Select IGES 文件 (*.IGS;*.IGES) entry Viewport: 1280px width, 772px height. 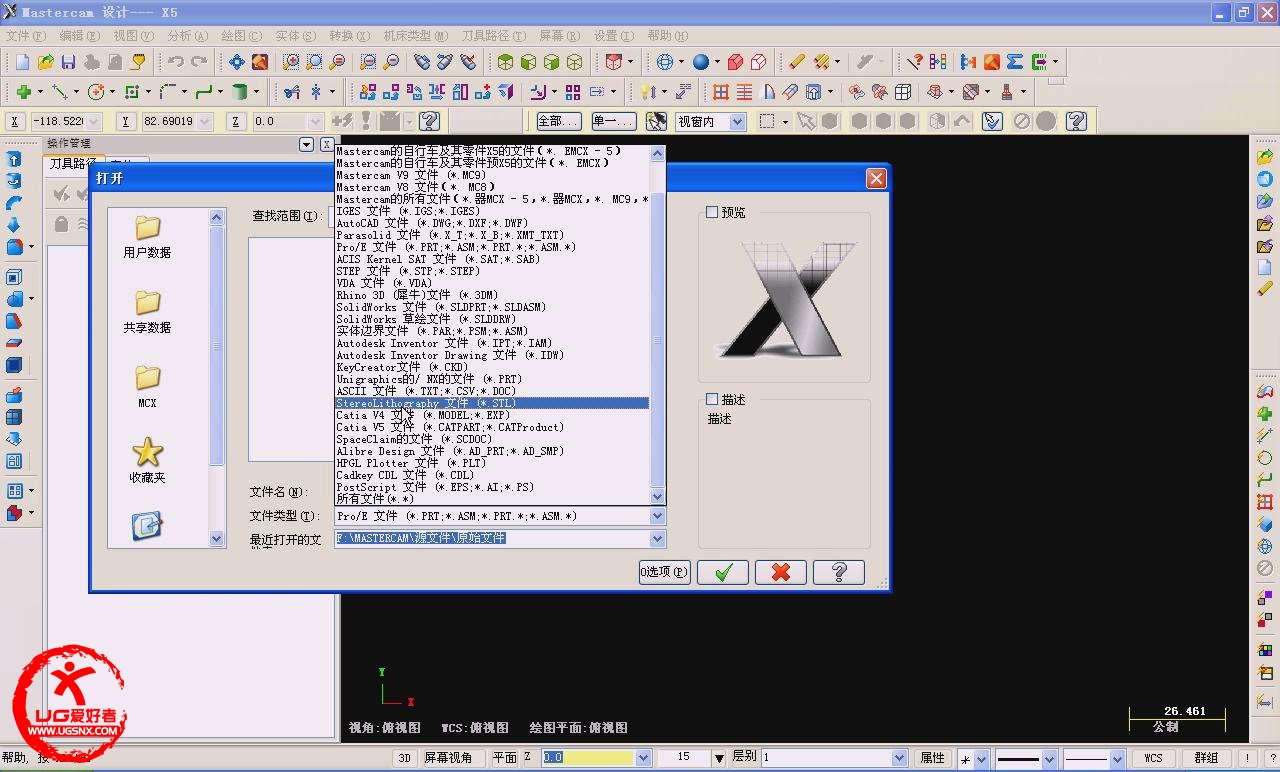coord(492,211)
